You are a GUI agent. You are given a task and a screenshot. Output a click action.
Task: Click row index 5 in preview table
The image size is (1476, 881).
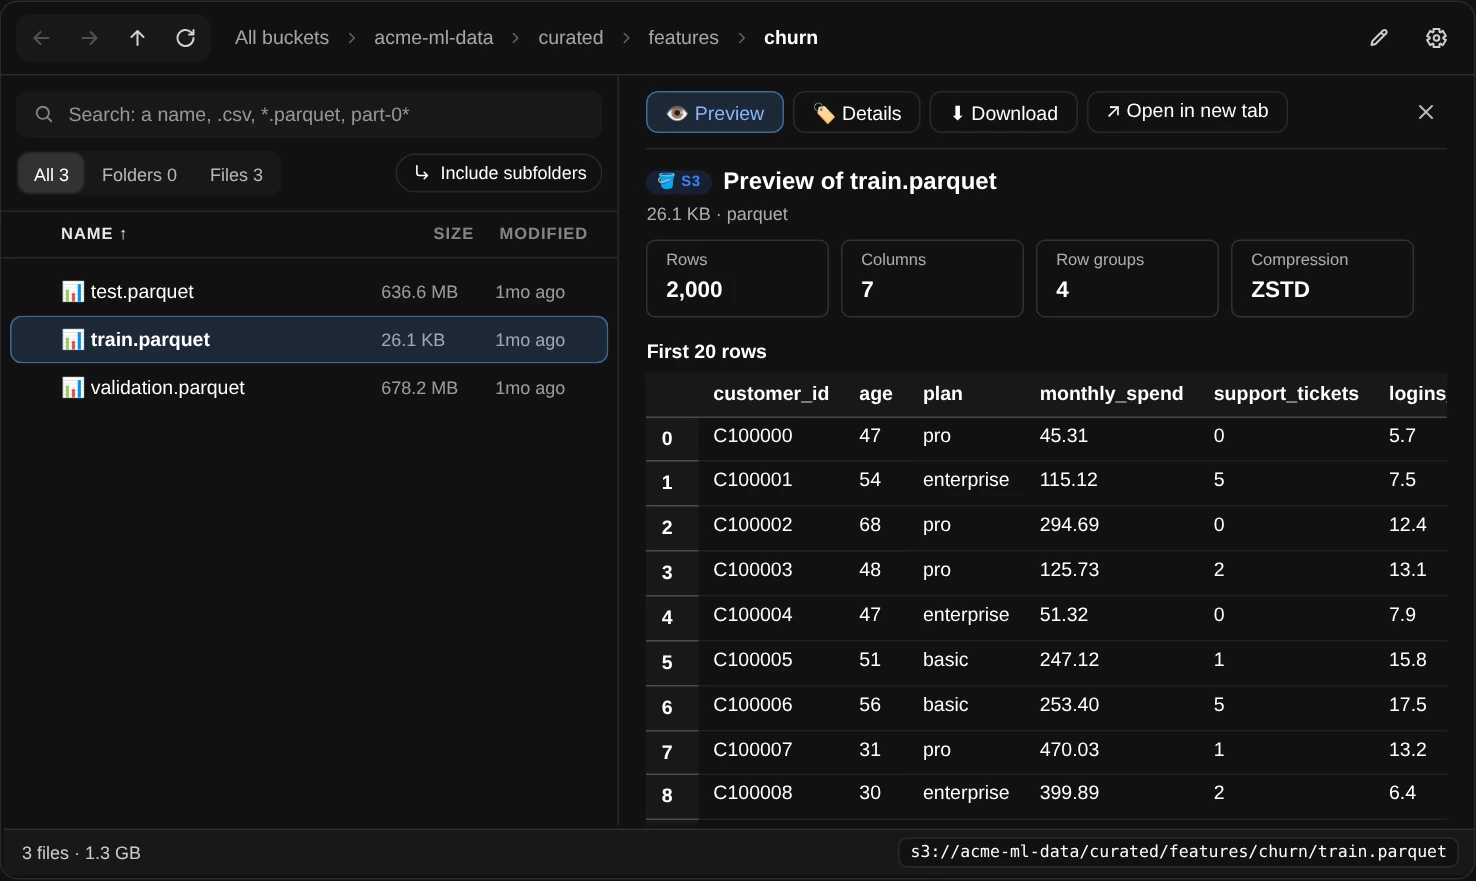pos(667,662)
